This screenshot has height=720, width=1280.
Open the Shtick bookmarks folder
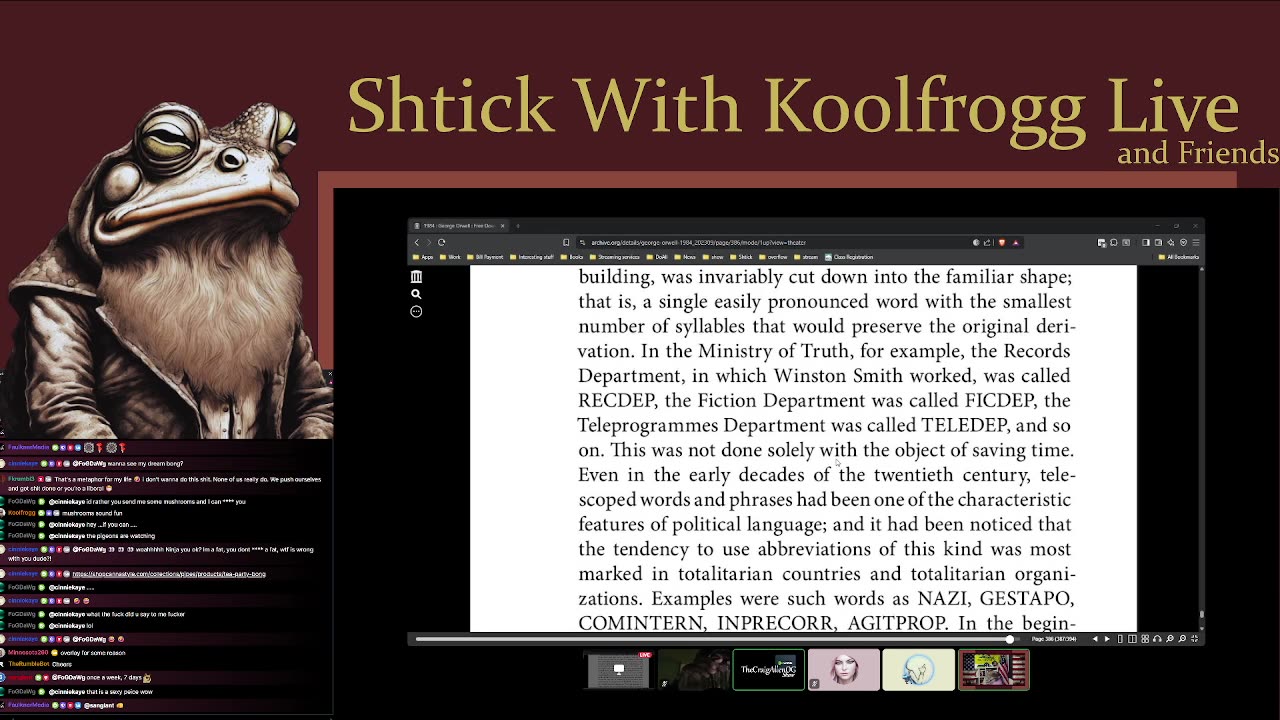point(741,257)
